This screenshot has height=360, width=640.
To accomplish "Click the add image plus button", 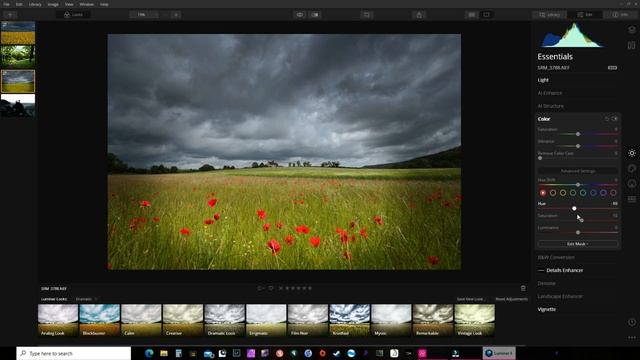I will tap(10, 15).
